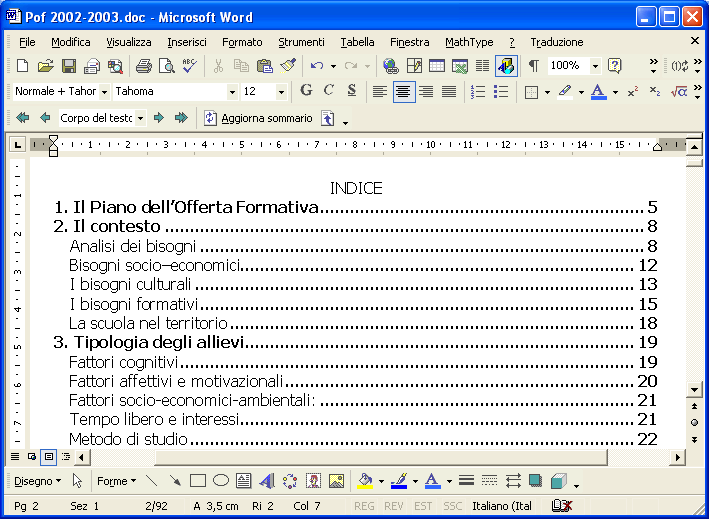Click the vertical scrollbar down arrow
709x519 pixels.
(694, 389)
